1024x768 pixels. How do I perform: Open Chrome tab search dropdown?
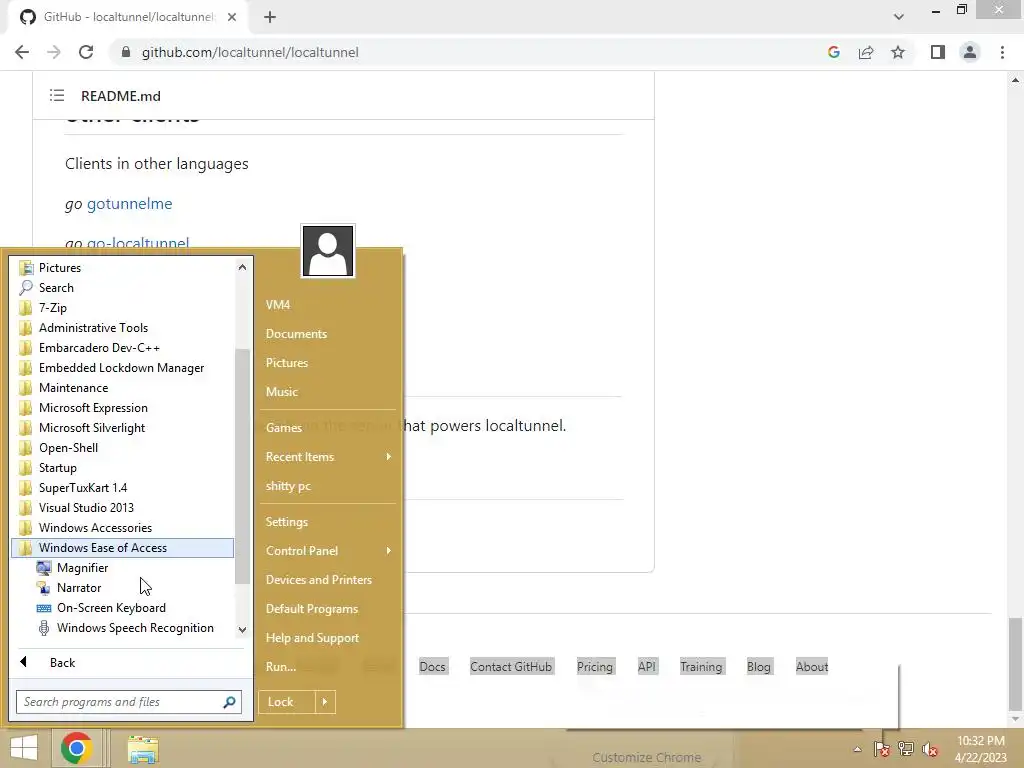pos(899,17)
